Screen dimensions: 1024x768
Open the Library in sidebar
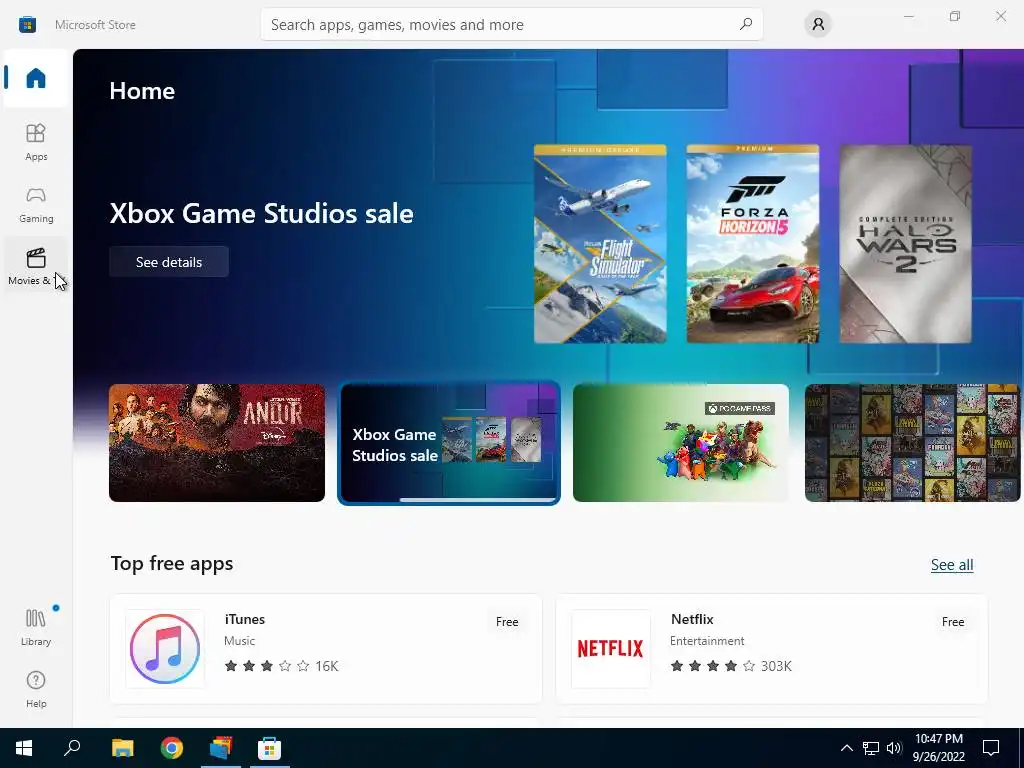[x=36, y=627]
